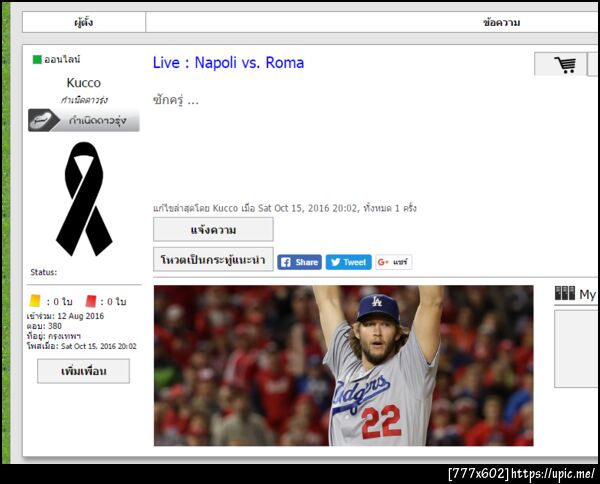Screen dimensions: 600x484
Task: Tweet this post on Twitter
Action: click(349, 262)
